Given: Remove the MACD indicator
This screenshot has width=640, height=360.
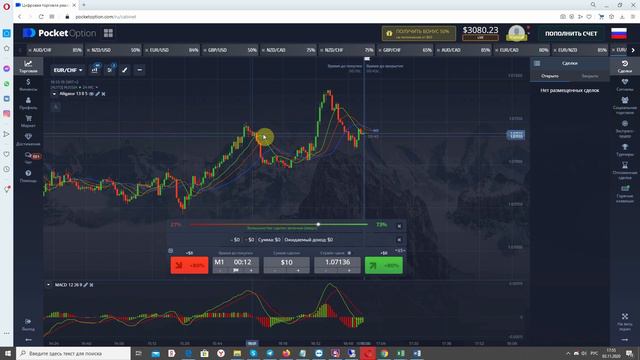Looking at the screenshot, I should pos(91,284).
